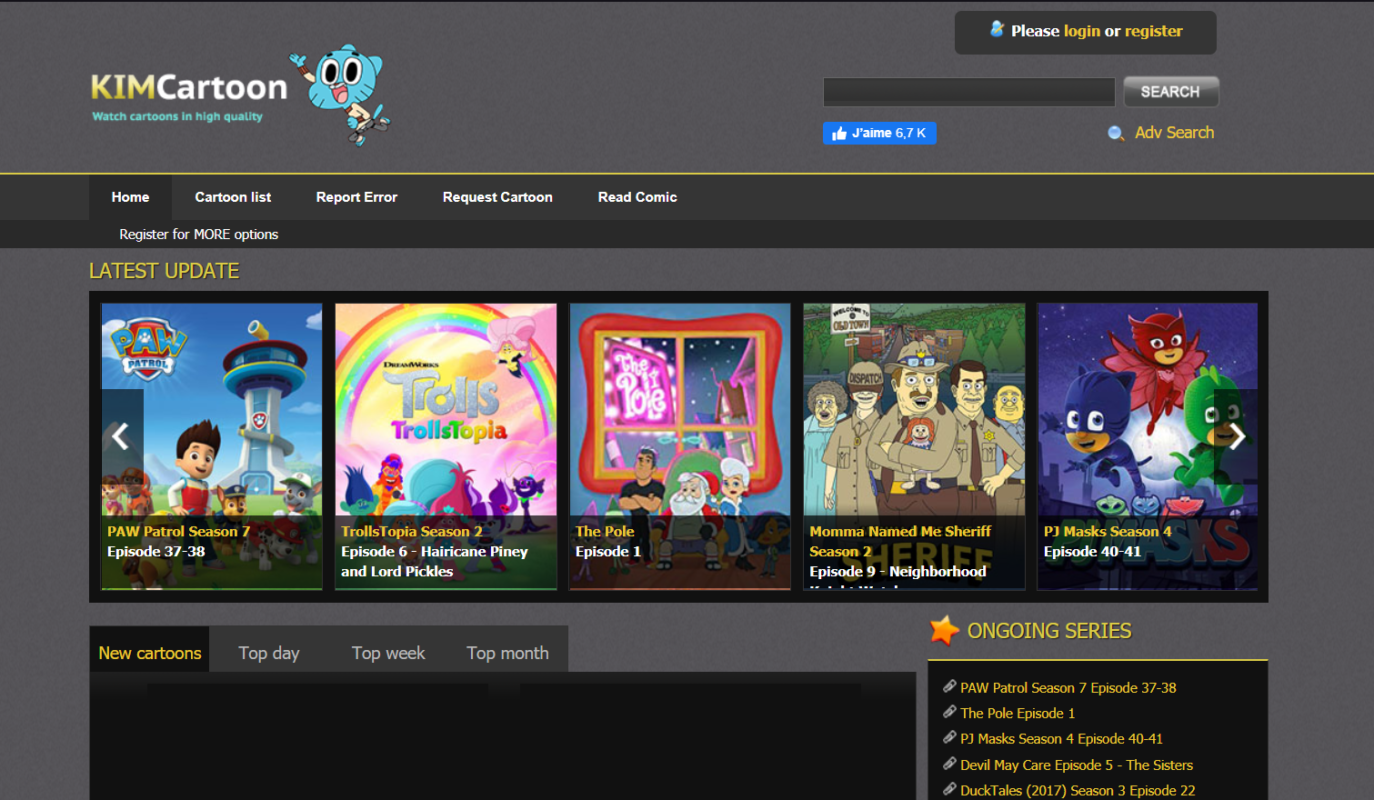This screenshot has width=1374, height=800.
Task: Focus the cartoon search input field
Action: [969, 92]
